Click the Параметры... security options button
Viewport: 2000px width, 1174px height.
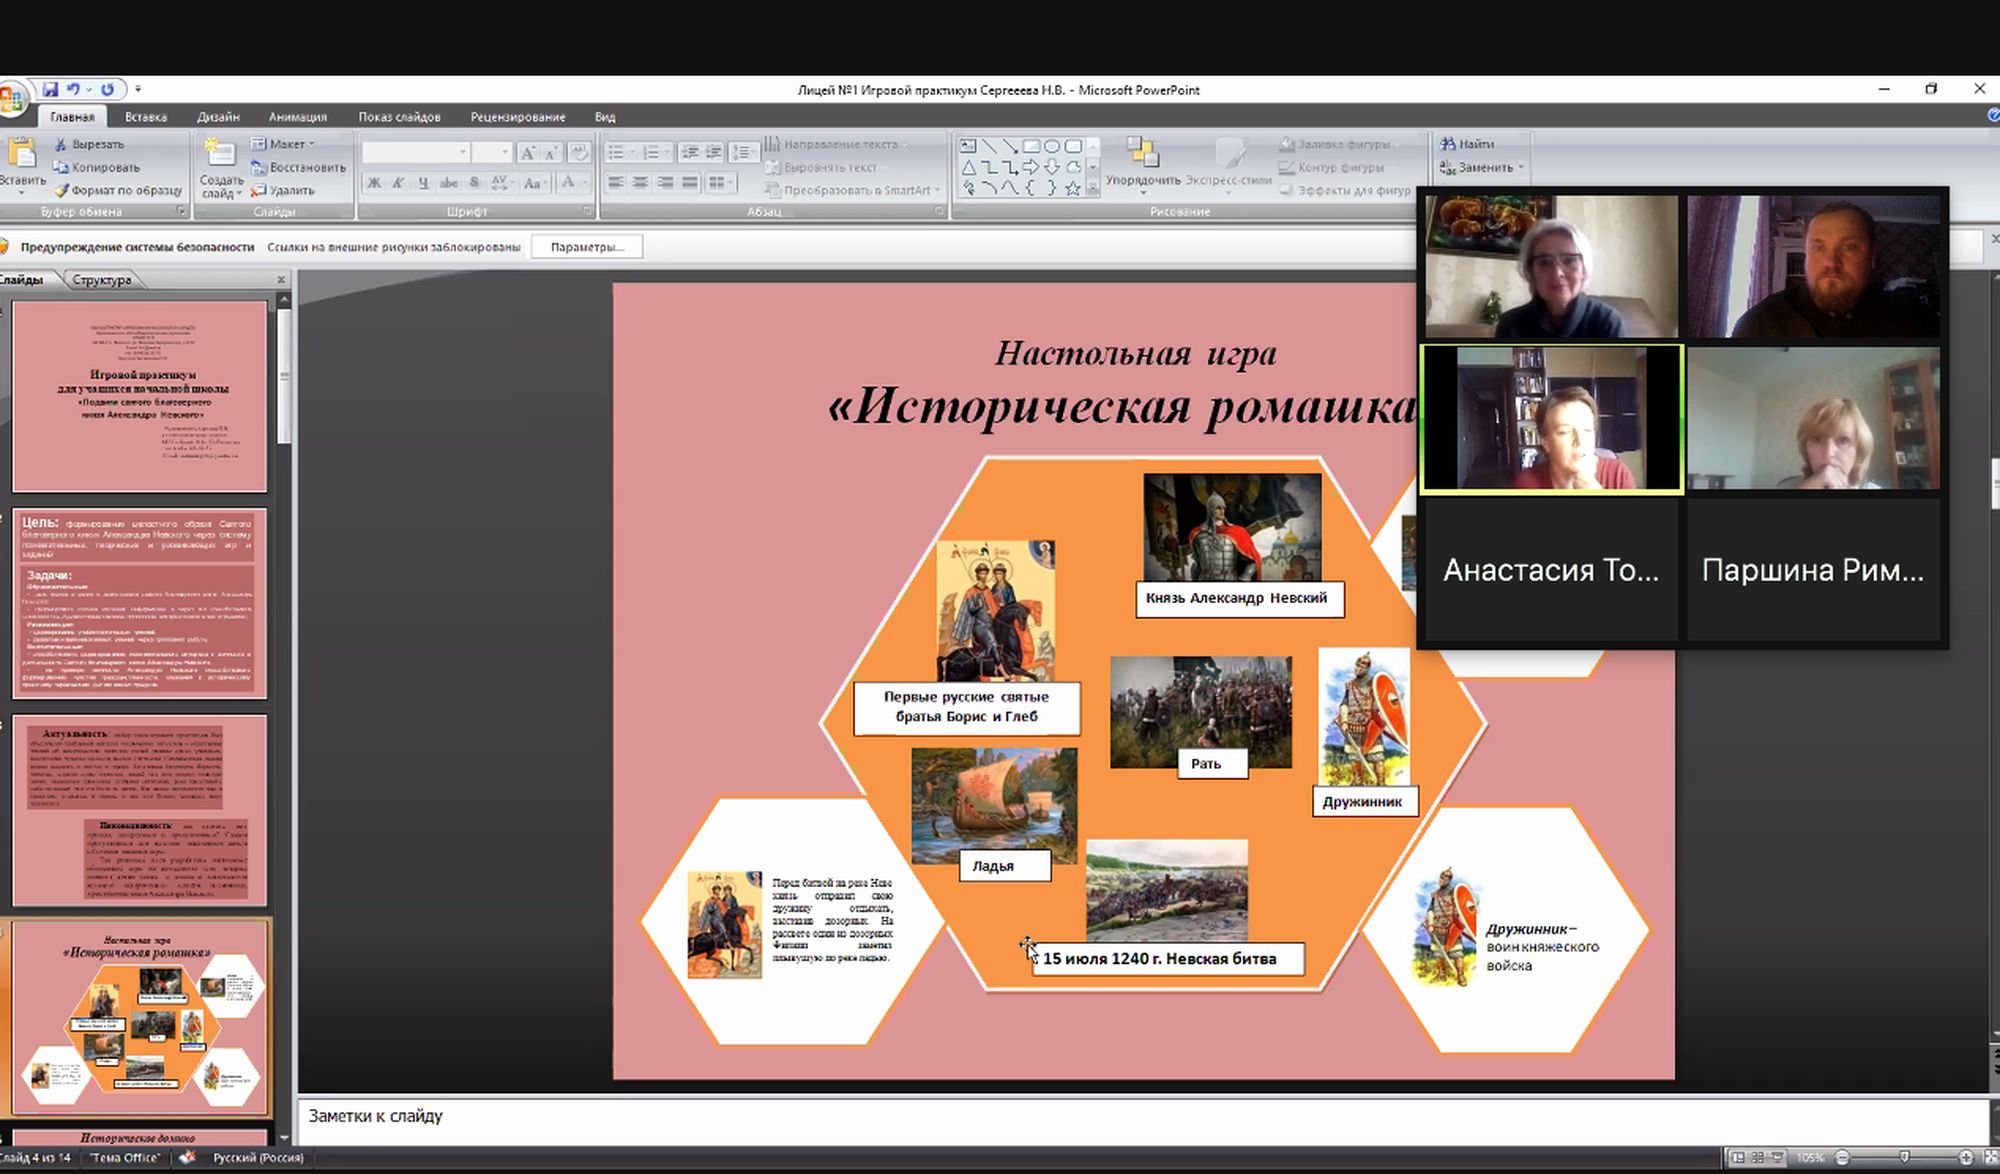(587, 247)
